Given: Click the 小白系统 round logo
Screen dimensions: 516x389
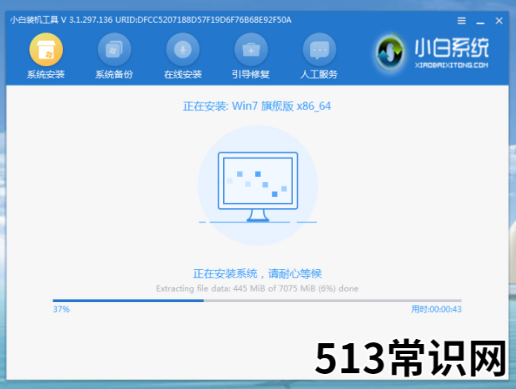Looking at the screenshot, I should pyautogui.click(x=390, y=52).
